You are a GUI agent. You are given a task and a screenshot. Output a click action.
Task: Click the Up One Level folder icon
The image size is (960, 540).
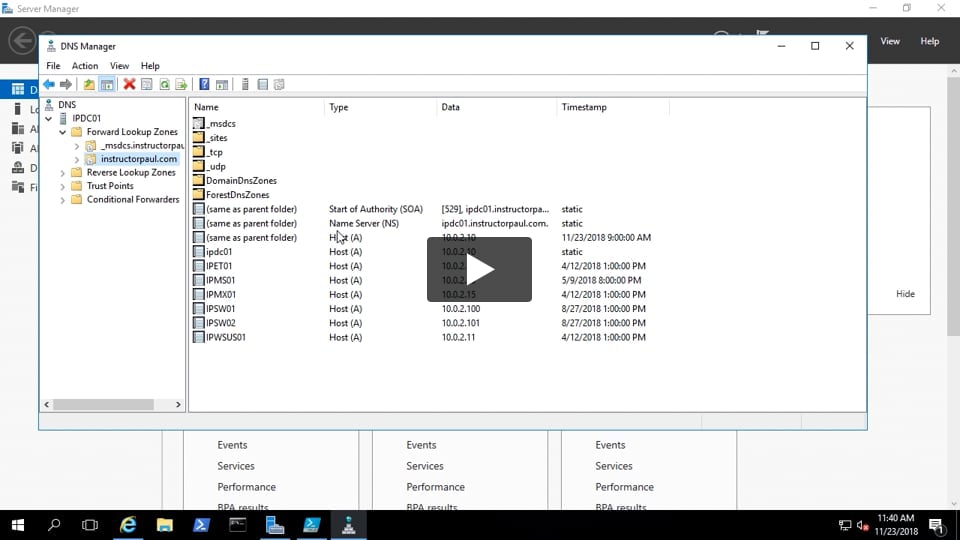click(89, 85)
